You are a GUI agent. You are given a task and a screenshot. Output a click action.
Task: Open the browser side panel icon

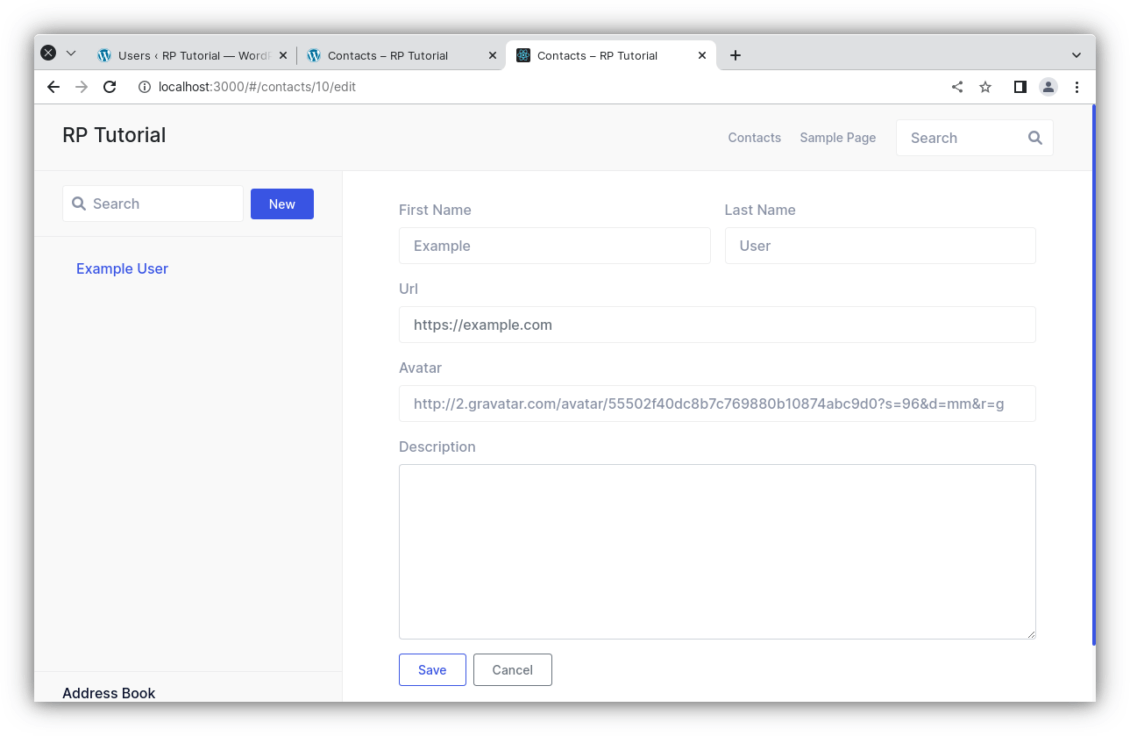point(1020,87)
